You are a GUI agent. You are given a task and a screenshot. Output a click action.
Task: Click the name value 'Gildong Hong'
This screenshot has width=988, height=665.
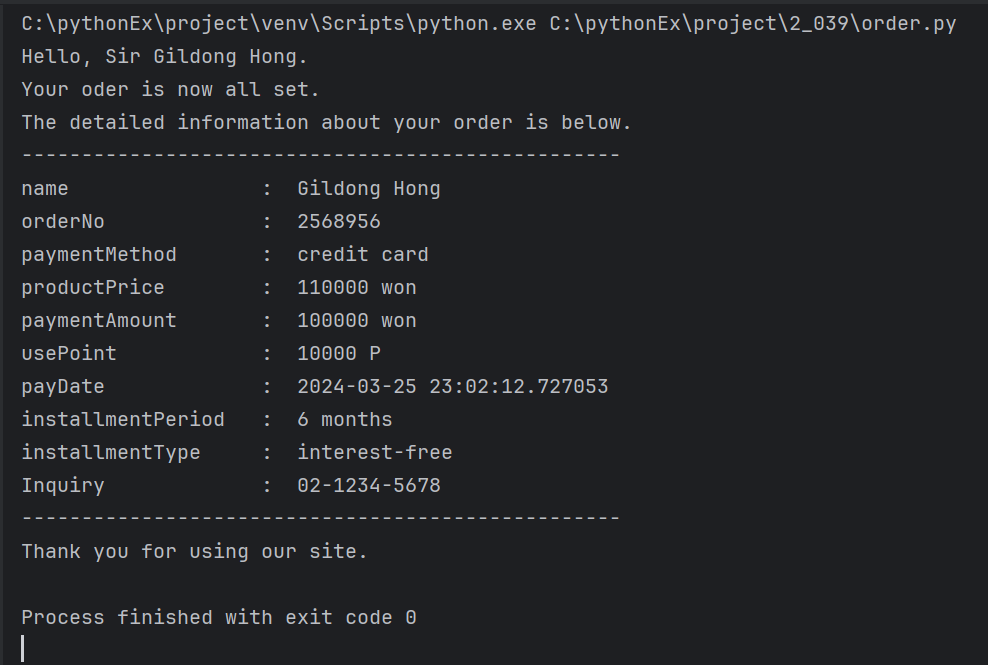coord(369,188)
